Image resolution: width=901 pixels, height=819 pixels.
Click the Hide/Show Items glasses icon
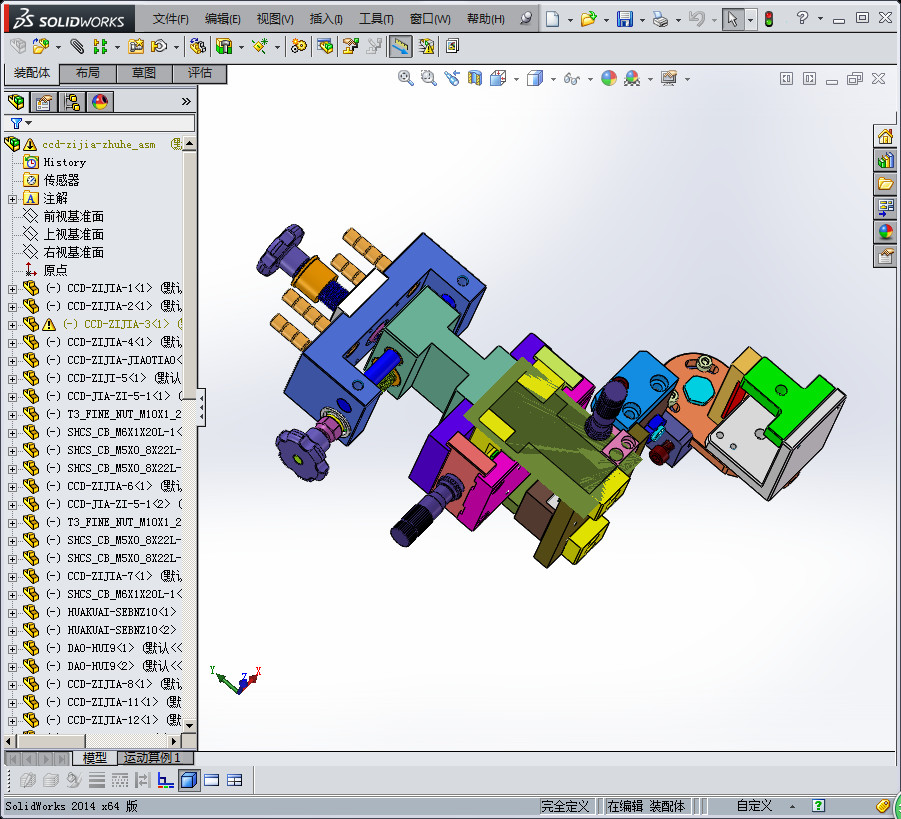tap(572, 78)
